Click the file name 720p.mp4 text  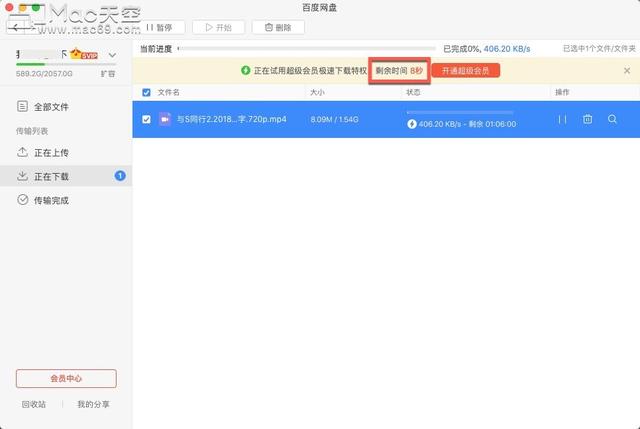(x=231, y=119)
